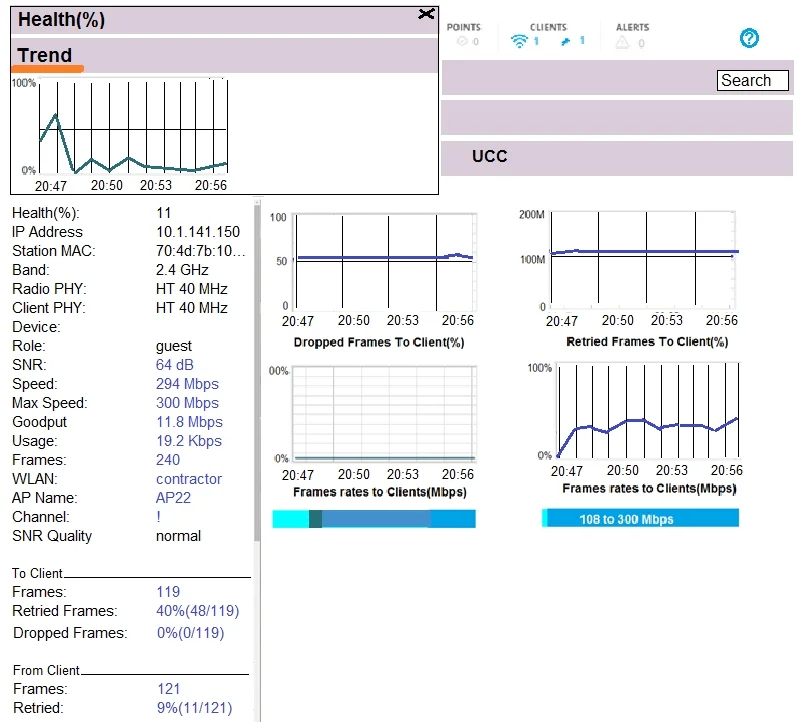
Task: Click the details panel vertical scrollbar
Action: [257, 371]
